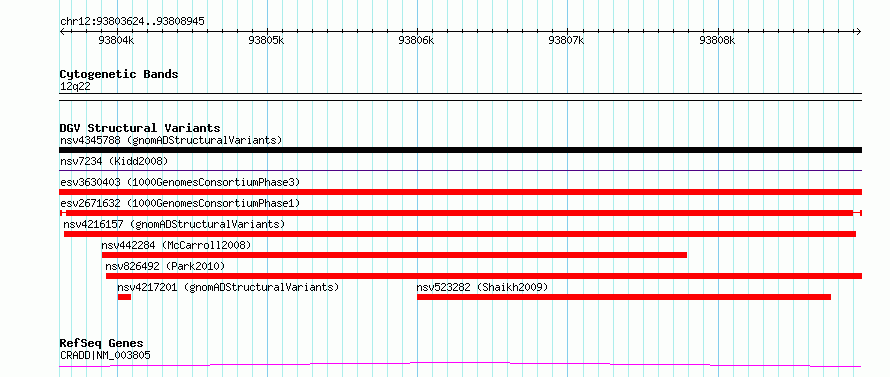Click the chr12:93803624..93808945 coordinate label
Viewport: 890px width, 377px height.
click(x=132, y=22)
